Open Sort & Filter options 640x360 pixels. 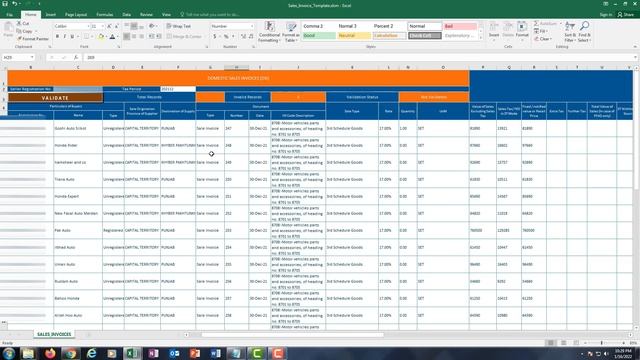(570, 31)
